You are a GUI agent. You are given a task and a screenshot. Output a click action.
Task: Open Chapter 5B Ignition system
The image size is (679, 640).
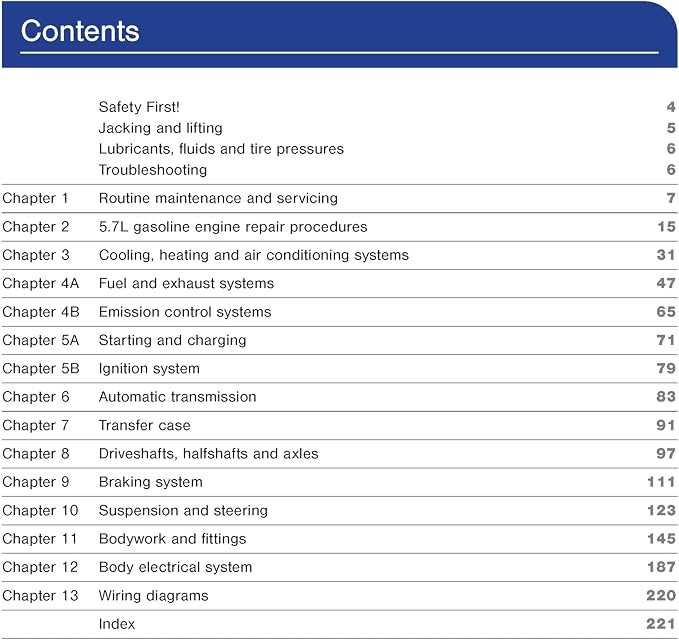pos(339,368)
